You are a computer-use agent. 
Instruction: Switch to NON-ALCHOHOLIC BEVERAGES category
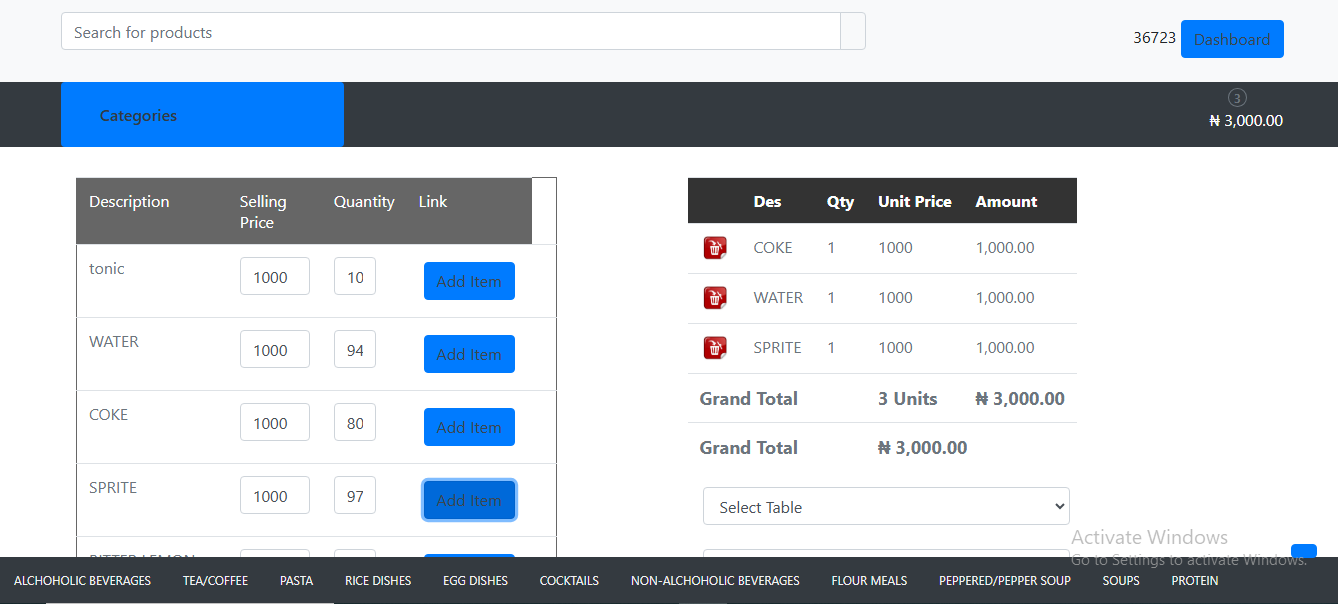point(715,581)
